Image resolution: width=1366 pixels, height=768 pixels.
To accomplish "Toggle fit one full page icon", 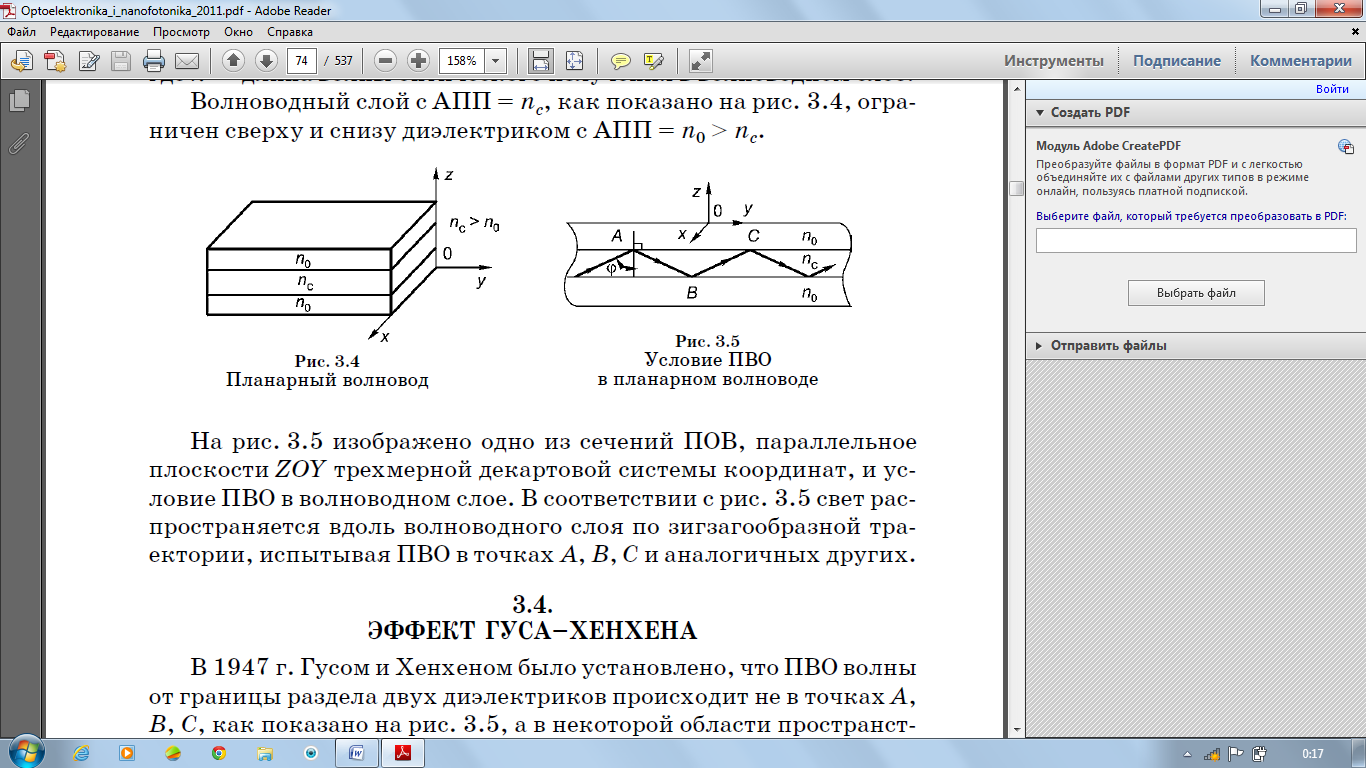I will pos(574,60).
